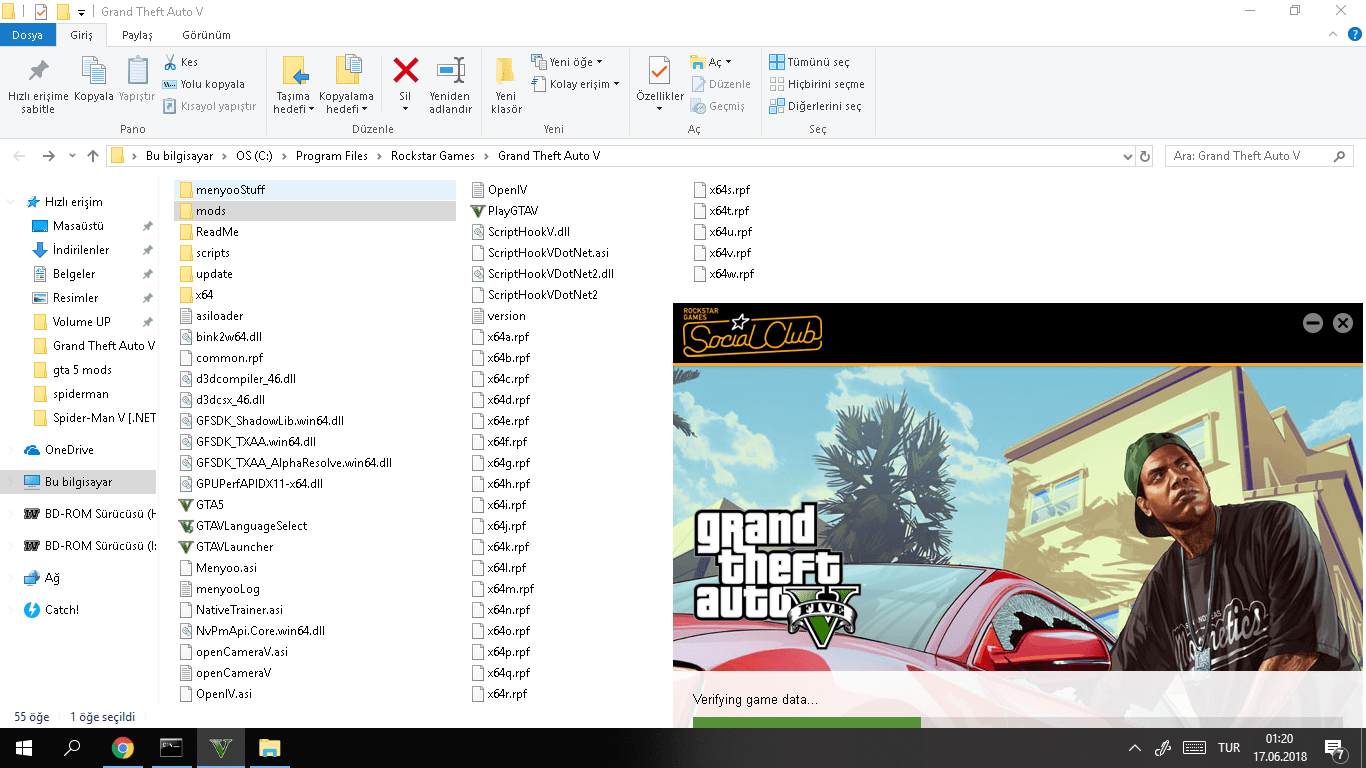Switch to the Paylaş tab
1366x768 pixels.
137,35
